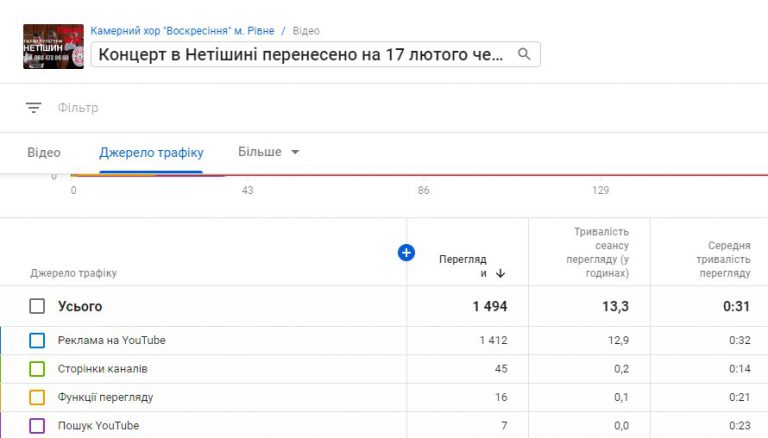Switch to the Відео tab
Image resolution: width=768 pixels, height=438 pixels.
click(x=44, y=153)
